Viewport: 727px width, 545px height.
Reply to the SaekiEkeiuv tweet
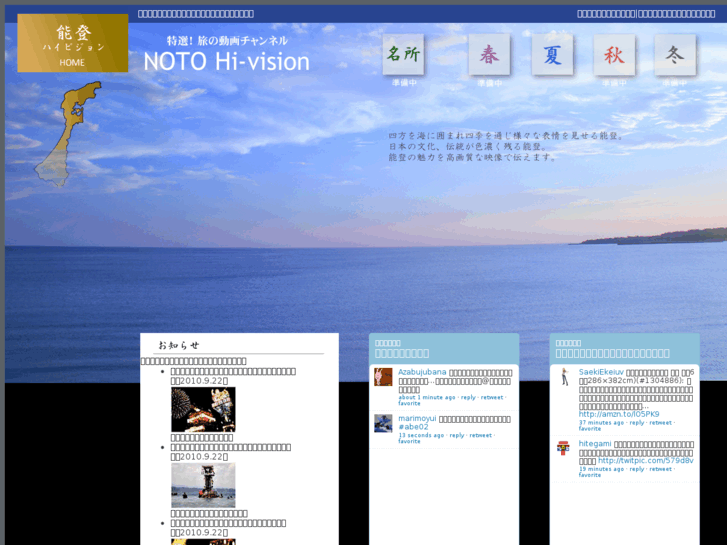[x=637, y=423]
